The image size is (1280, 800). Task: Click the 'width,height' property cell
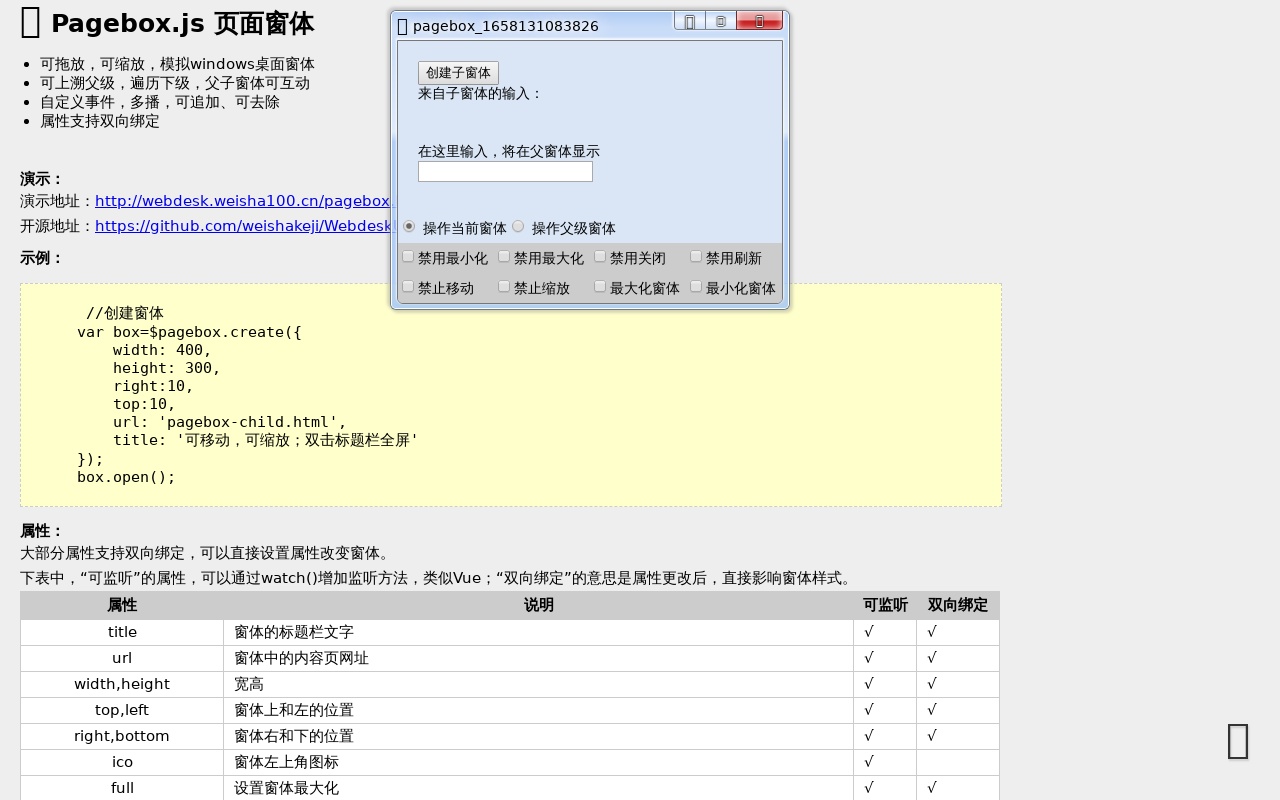pos(122,684)
